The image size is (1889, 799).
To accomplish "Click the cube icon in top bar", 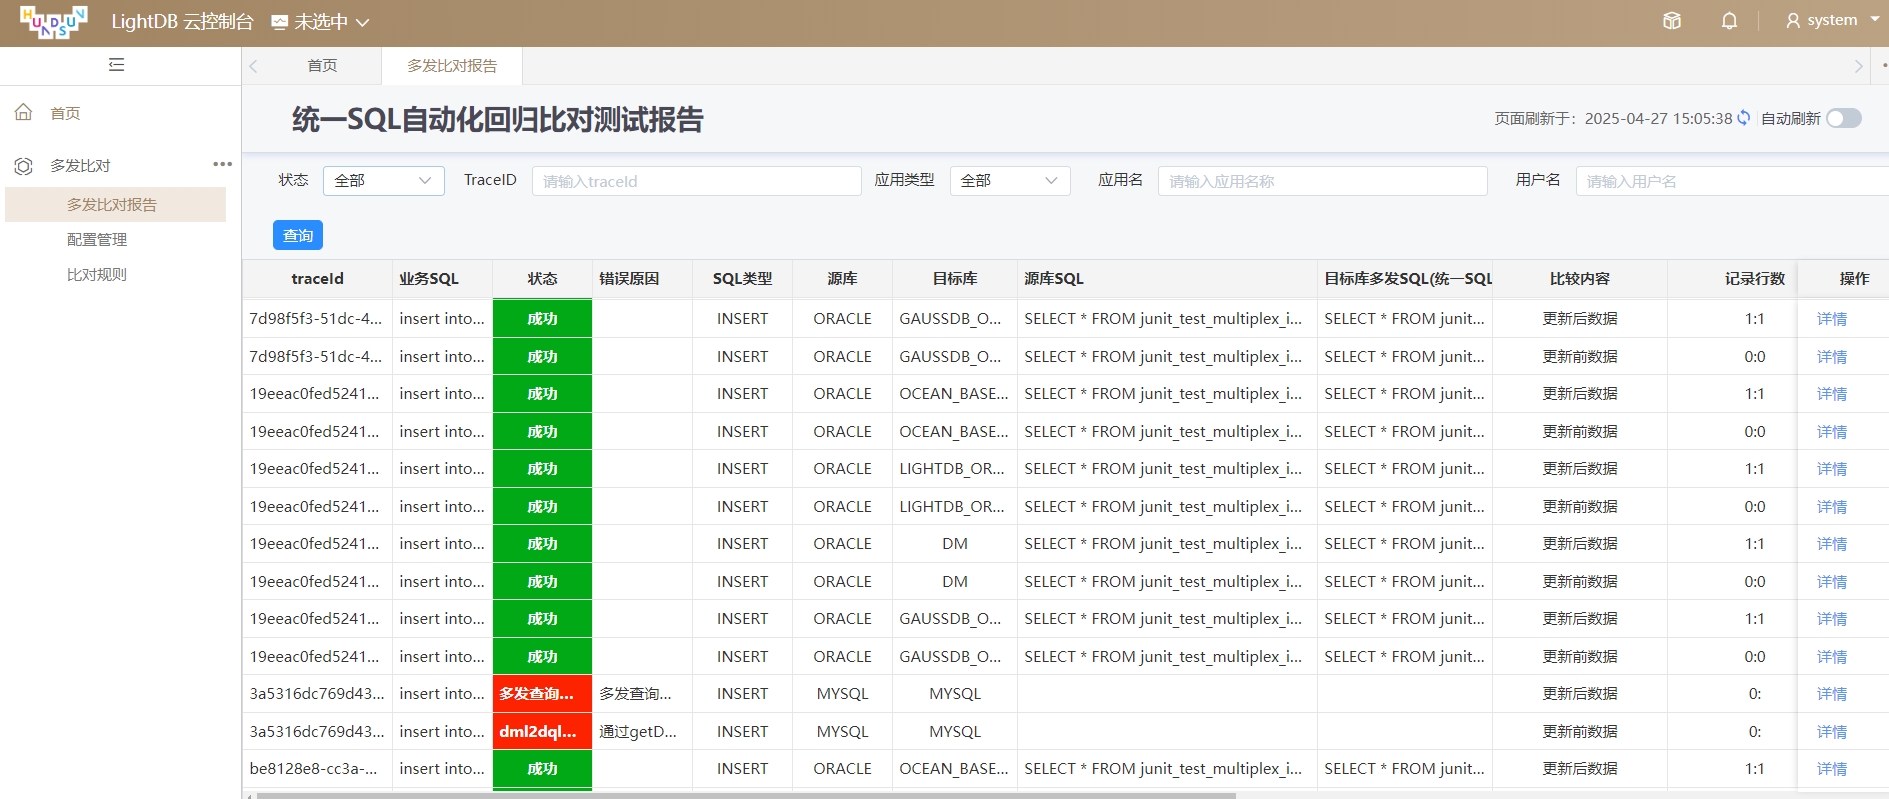I will tap(1672, 21).
